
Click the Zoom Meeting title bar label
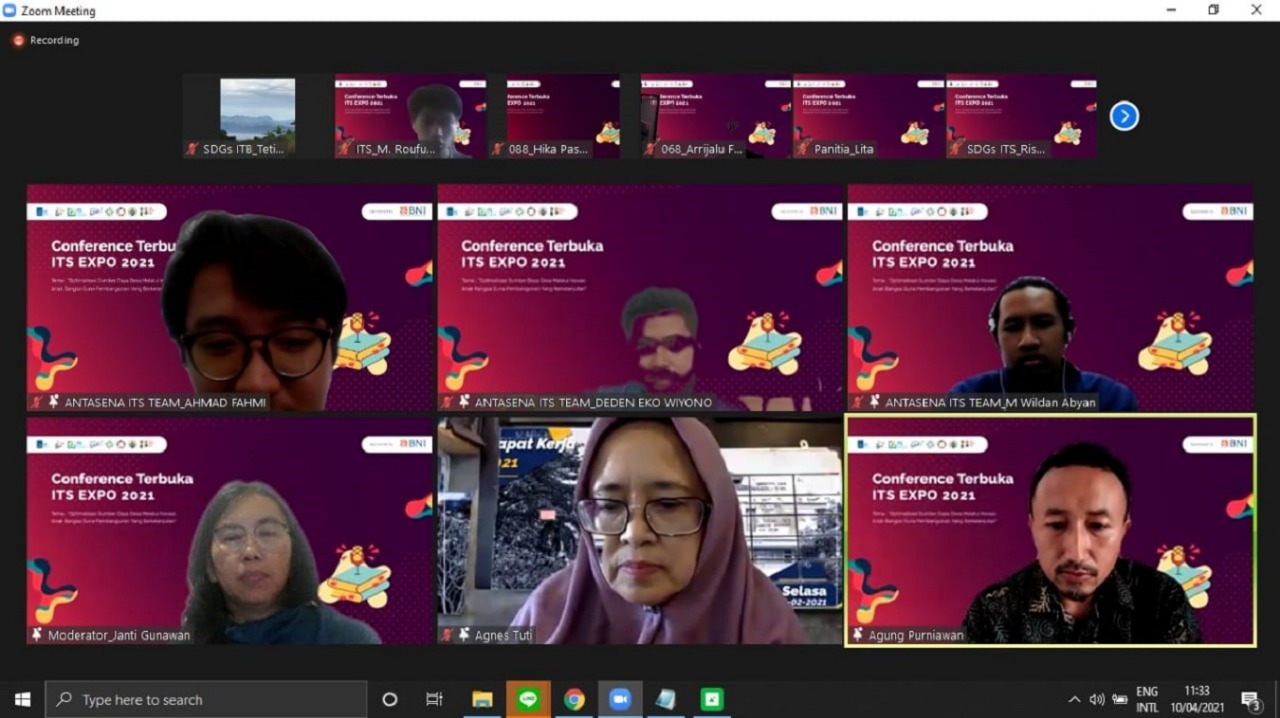coord(55,10)
